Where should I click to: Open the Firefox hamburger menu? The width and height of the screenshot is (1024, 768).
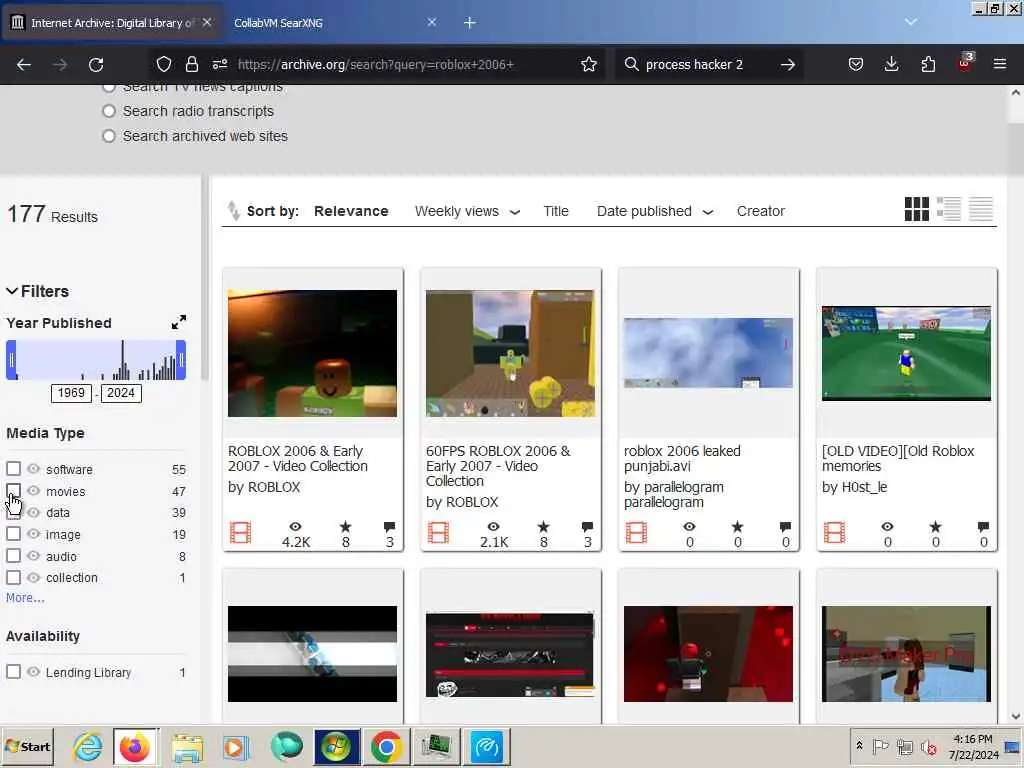click(1000, 64)
